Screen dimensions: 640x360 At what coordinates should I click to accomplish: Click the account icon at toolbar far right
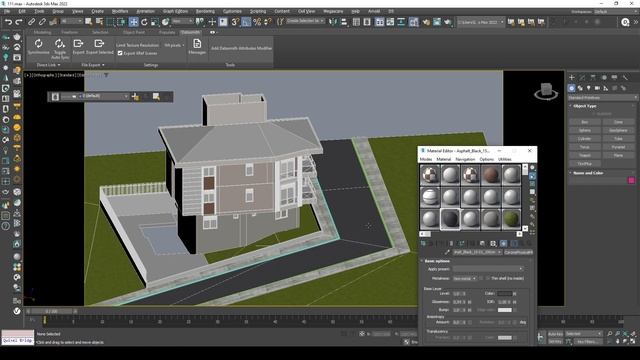[x=625, y=22]
